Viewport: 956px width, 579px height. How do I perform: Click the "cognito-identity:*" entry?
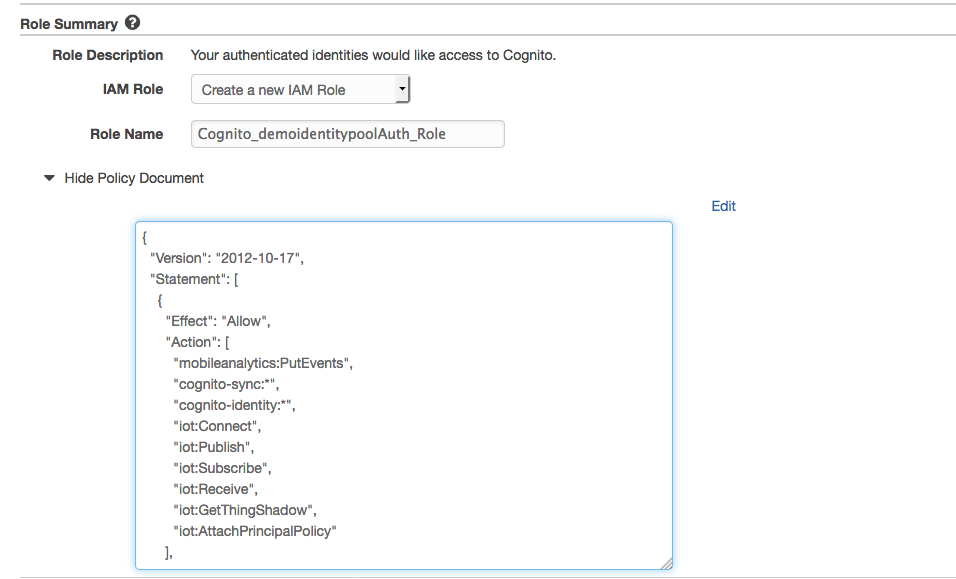234,405
